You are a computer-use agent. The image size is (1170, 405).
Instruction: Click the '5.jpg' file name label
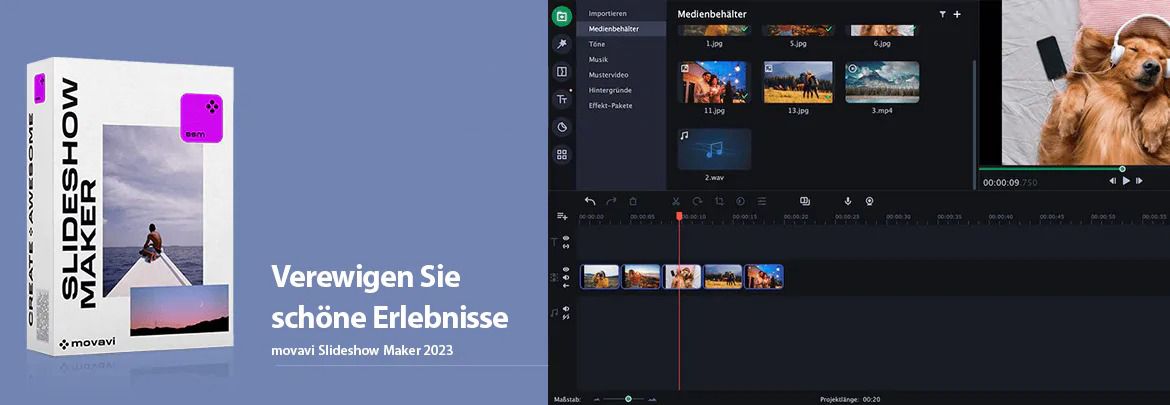798,44
